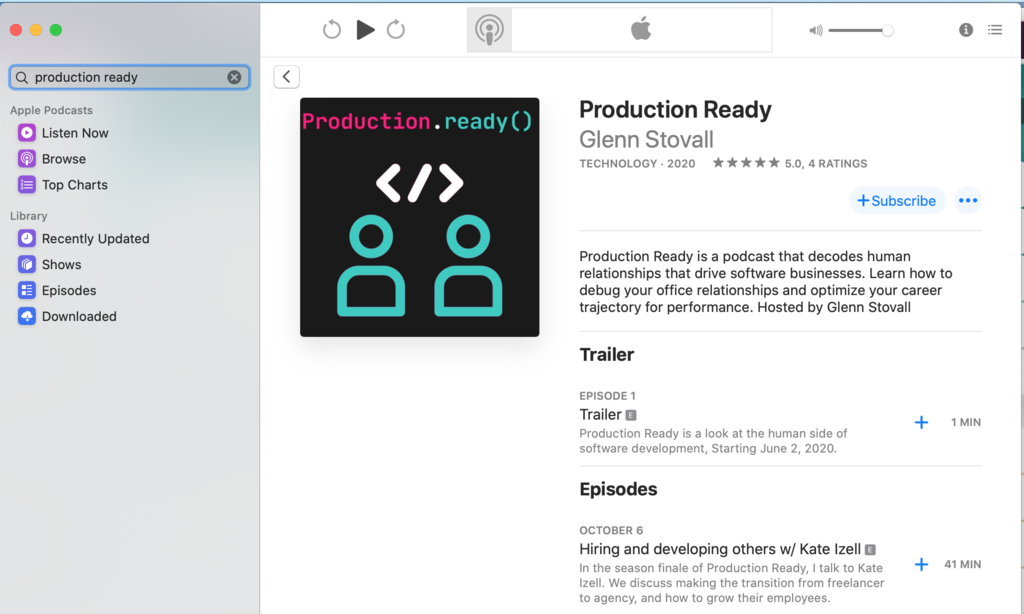Maximize the window with the green button
This screenshot has height=614, width=1024.
tap(56, 30)
